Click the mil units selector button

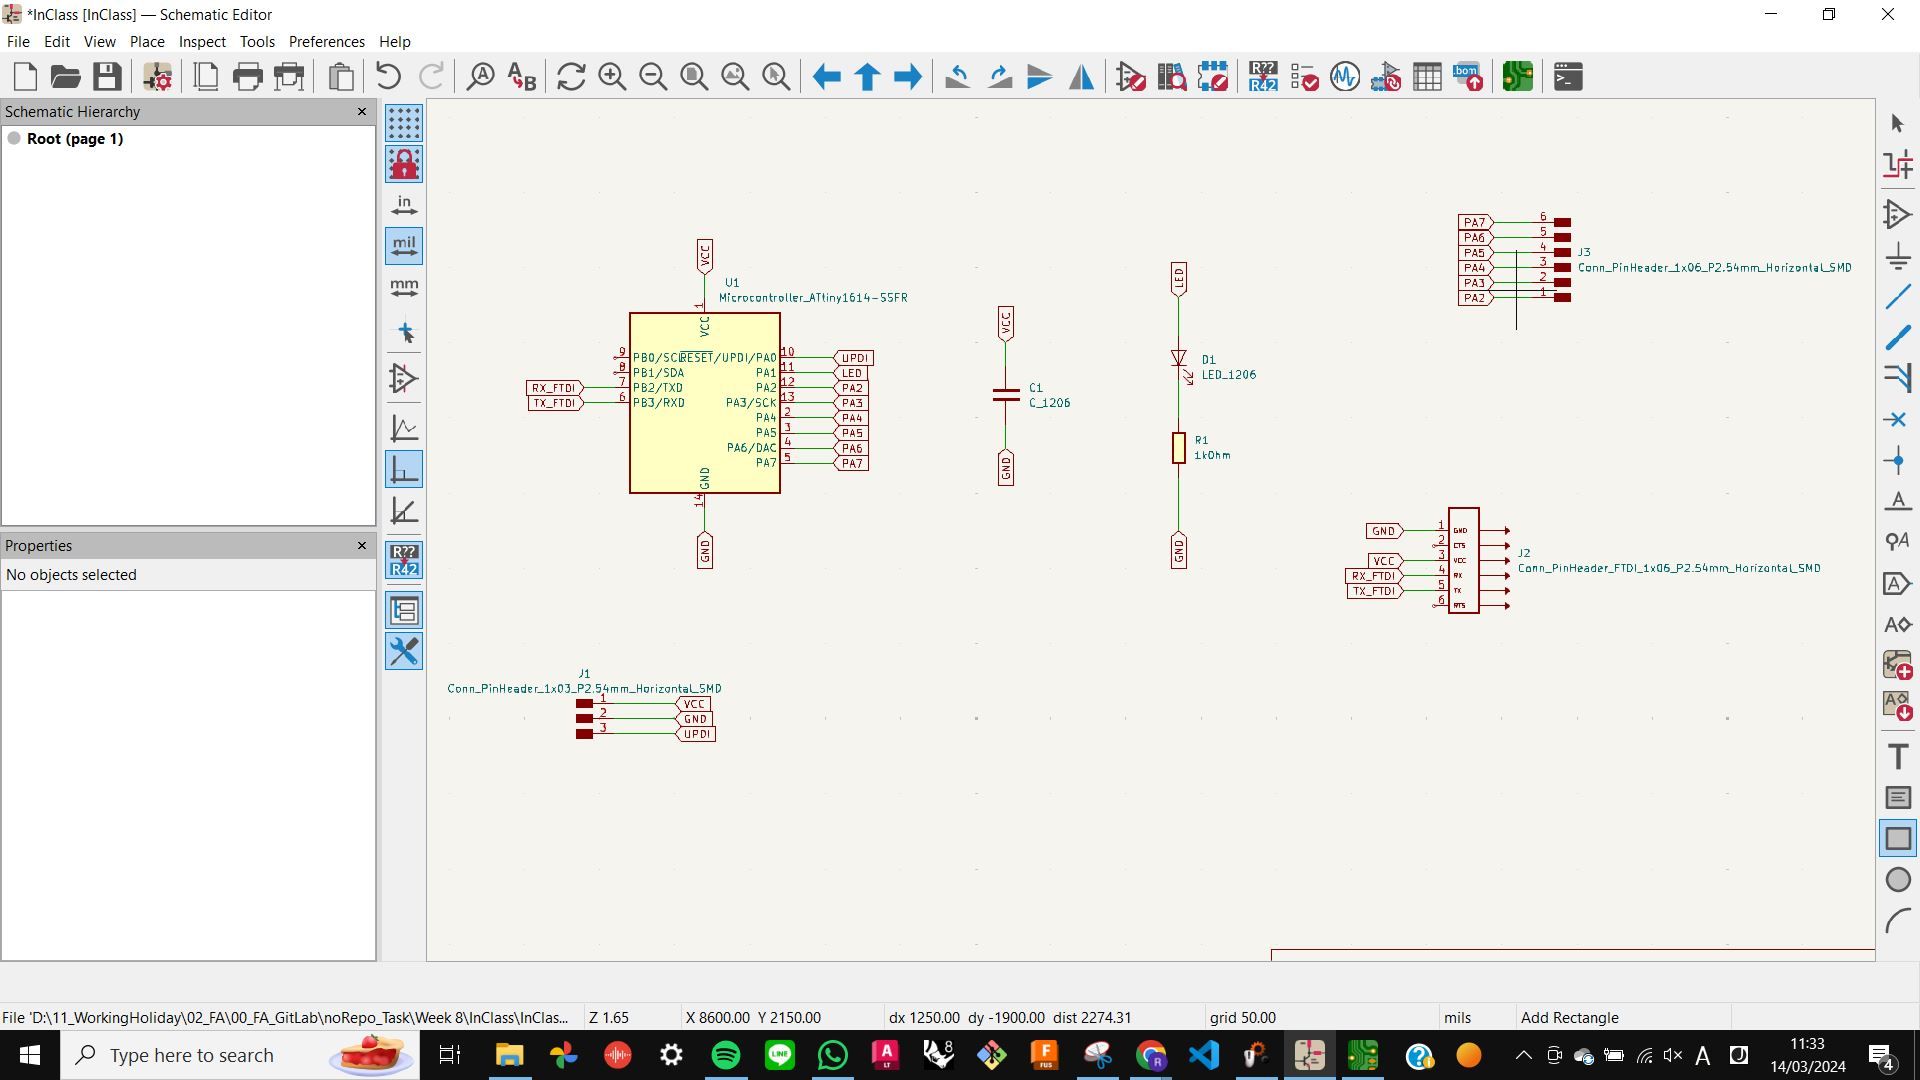(402, 245)
